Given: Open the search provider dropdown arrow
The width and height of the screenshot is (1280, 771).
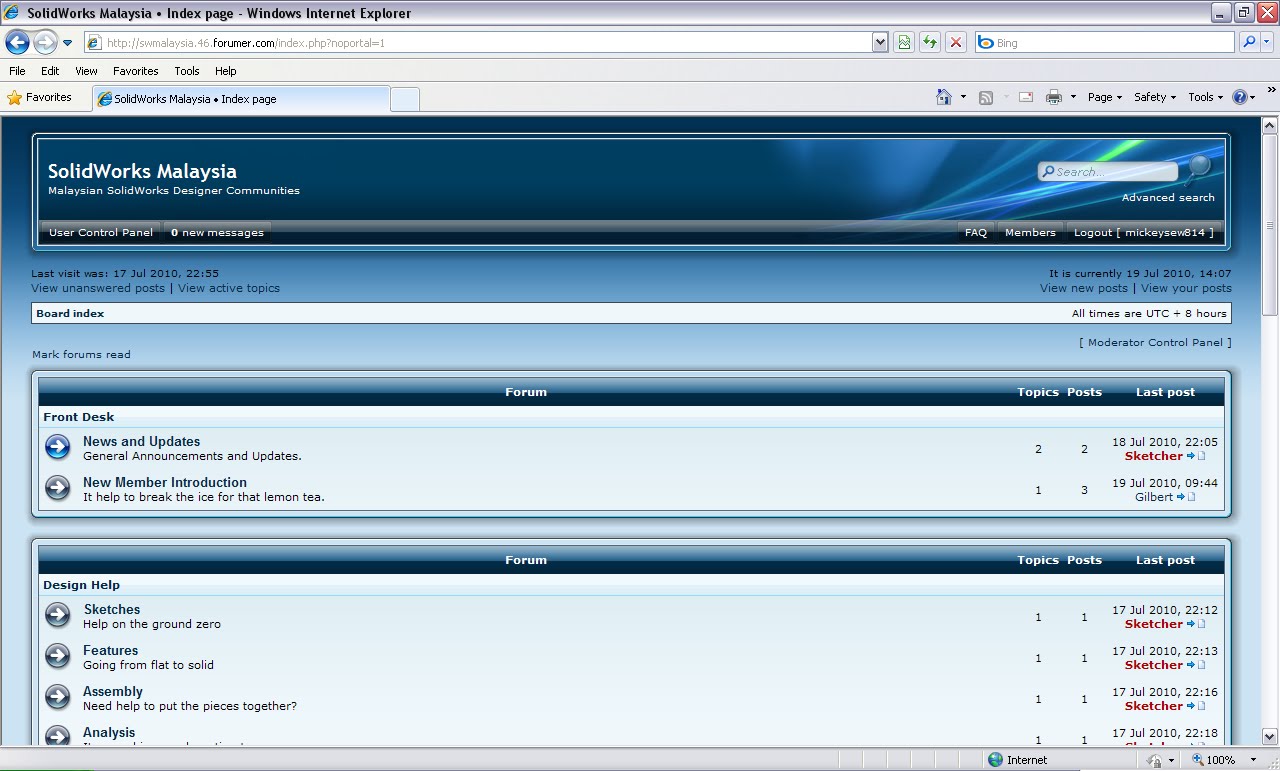Looking at the screenshot, I should point(1267,43).
